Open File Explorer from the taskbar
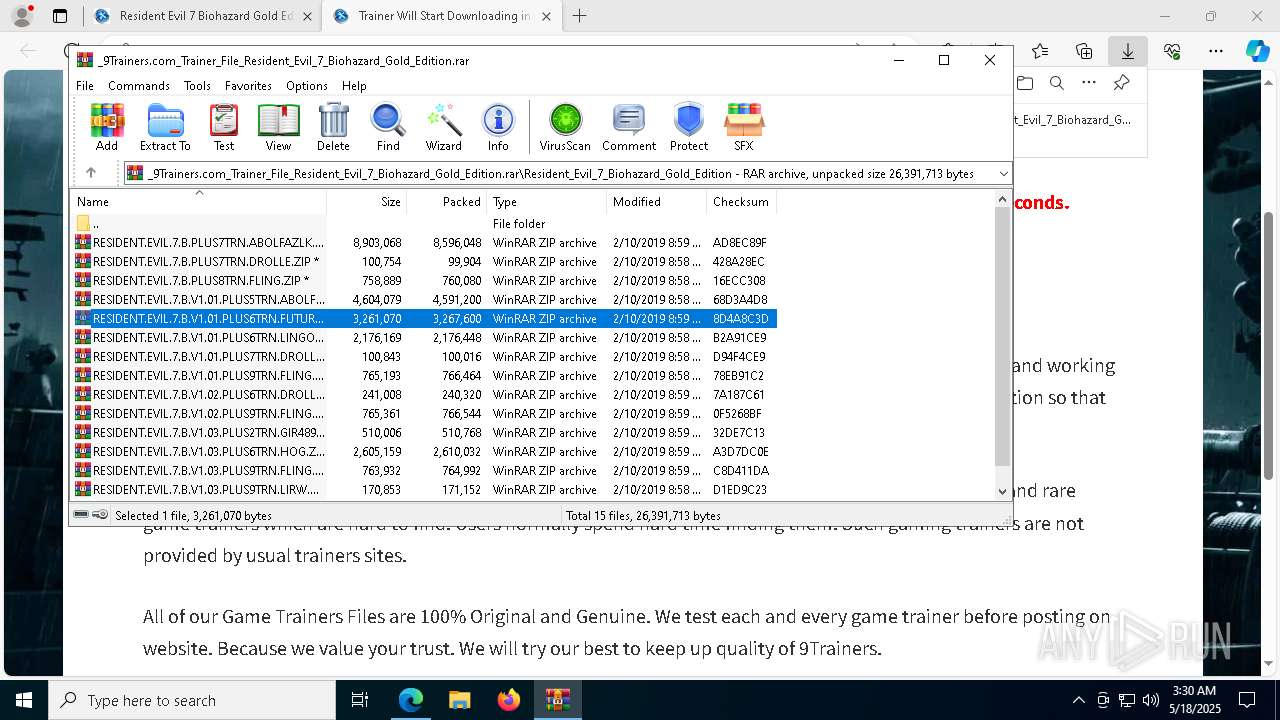 460,700
